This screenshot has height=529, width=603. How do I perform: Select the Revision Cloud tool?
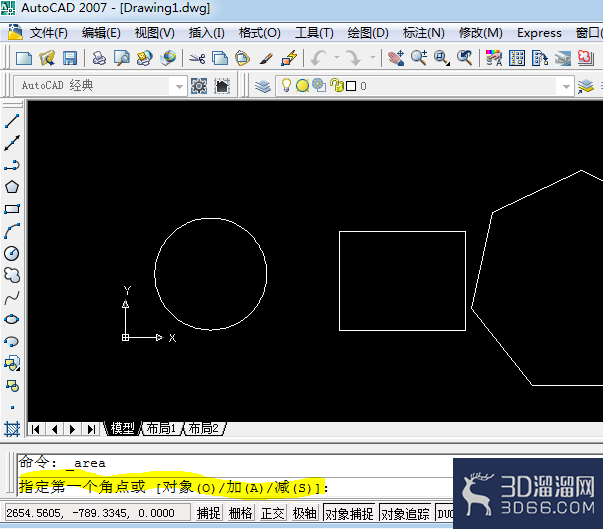coord(12,275)
